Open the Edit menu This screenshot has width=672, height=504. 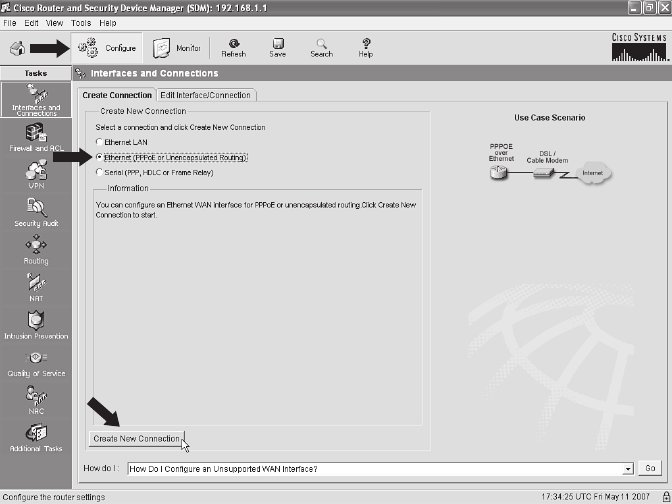coord(31,23)
